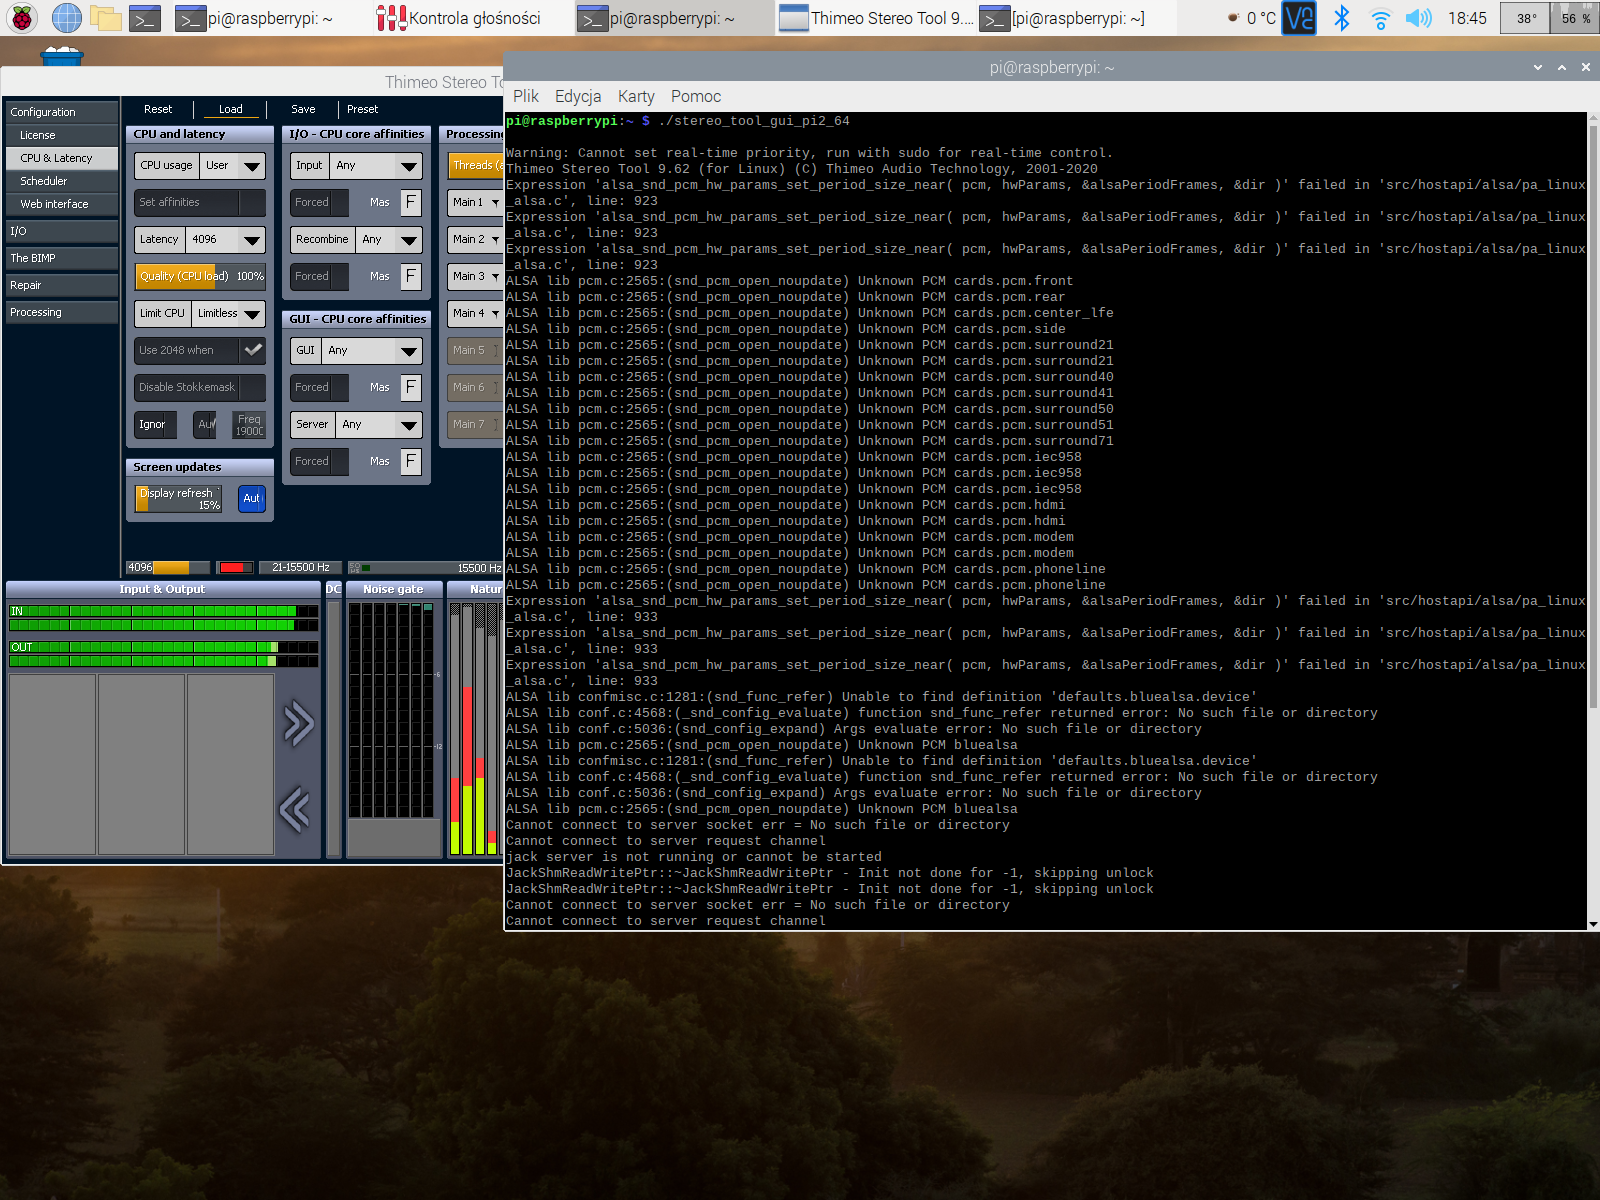Click the double right arrow in Input & Output
1600x1200 pixels.
(298, 724)
